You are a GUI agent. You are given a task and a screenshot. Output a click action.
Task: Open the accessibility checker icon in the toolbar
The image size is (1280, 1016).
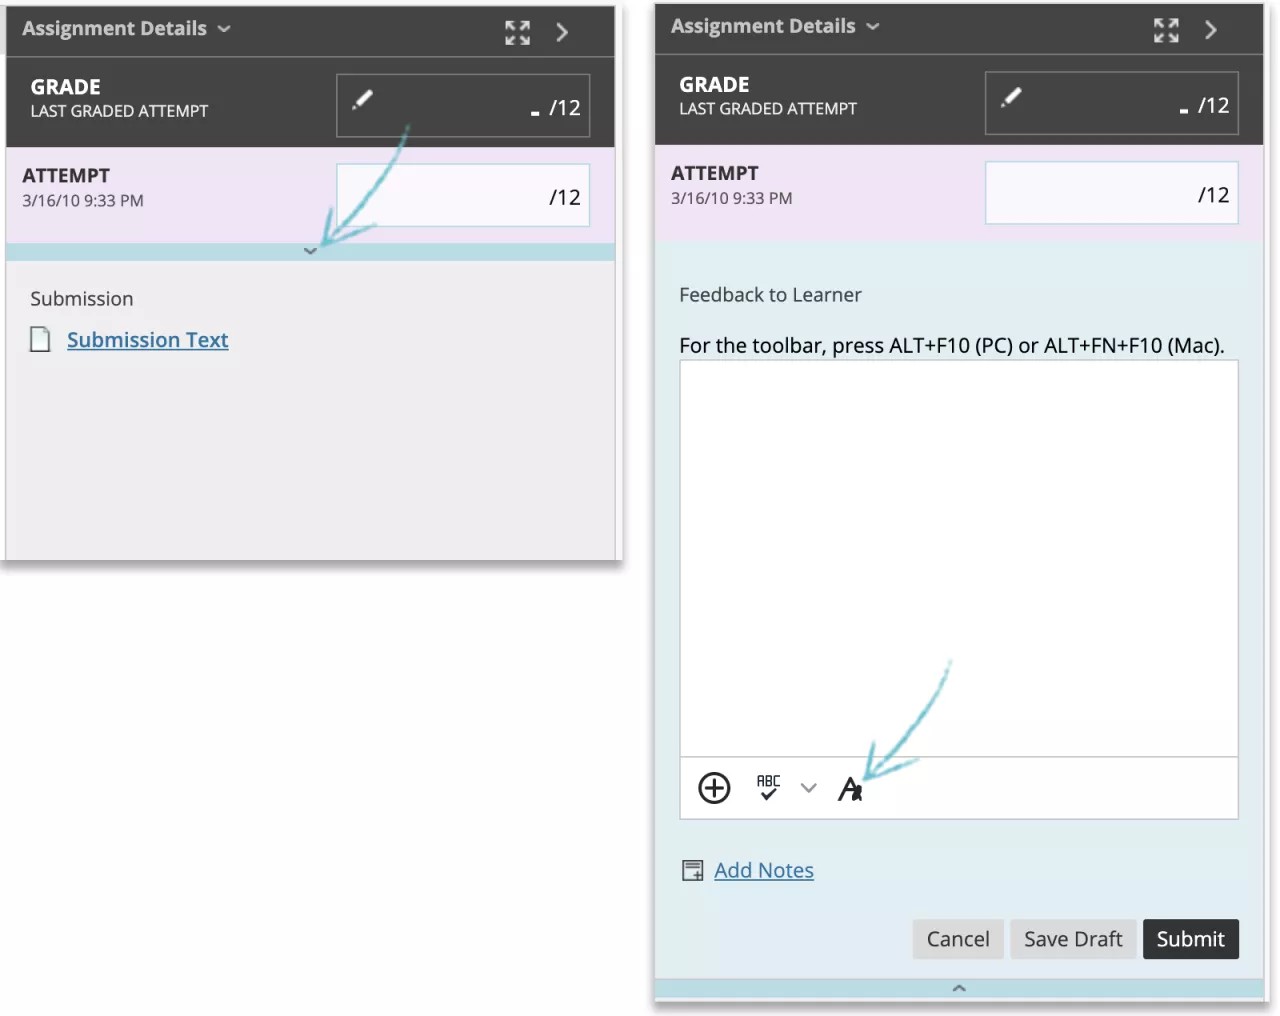tap(850, 788)
